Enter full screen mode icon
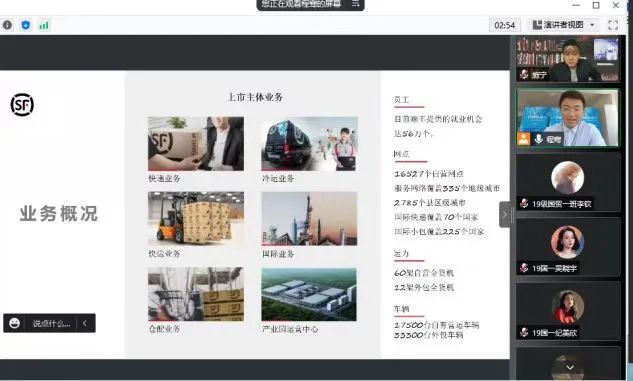This screenshot has width=633, height=381. tap(613, 25)
